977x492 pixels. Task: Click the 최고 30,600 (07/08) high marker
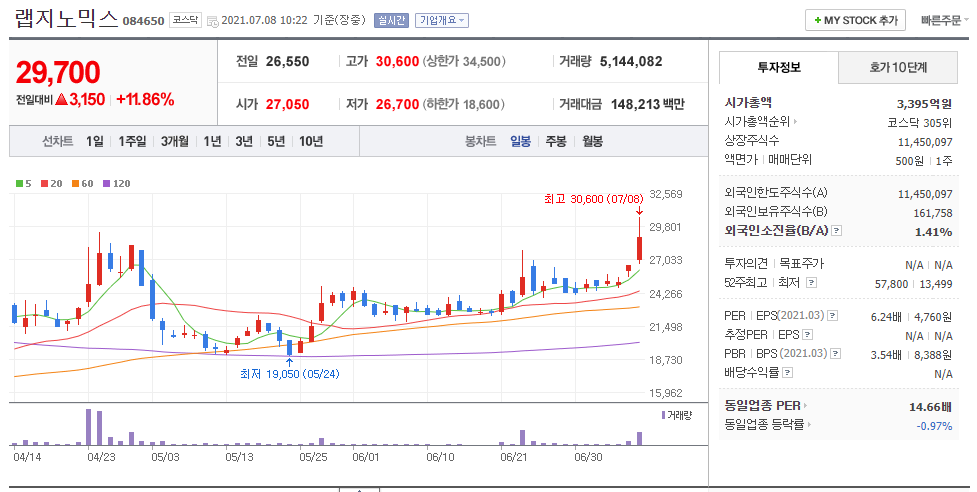click(593, 199)
